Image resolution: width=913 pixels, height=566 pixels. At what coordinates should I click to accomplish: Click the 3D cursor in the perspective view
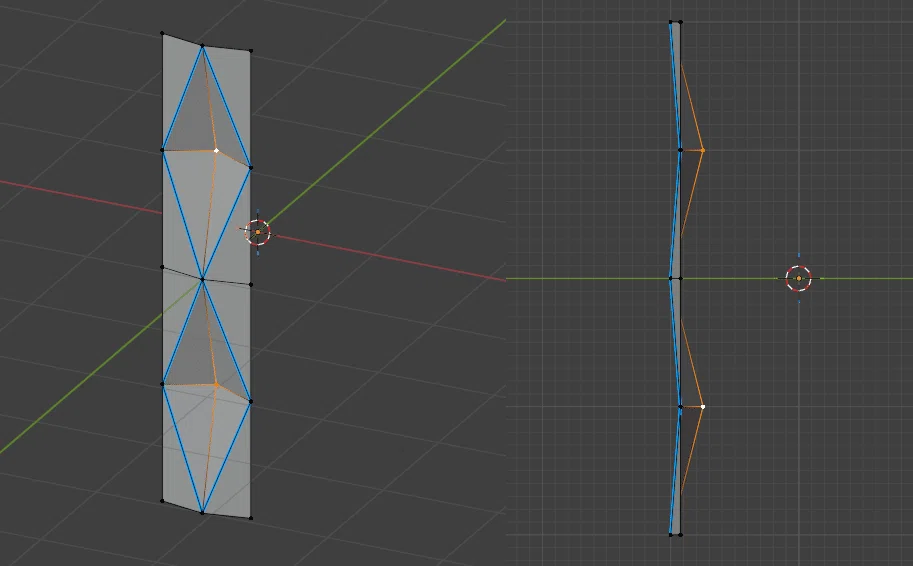pos(258,232)
